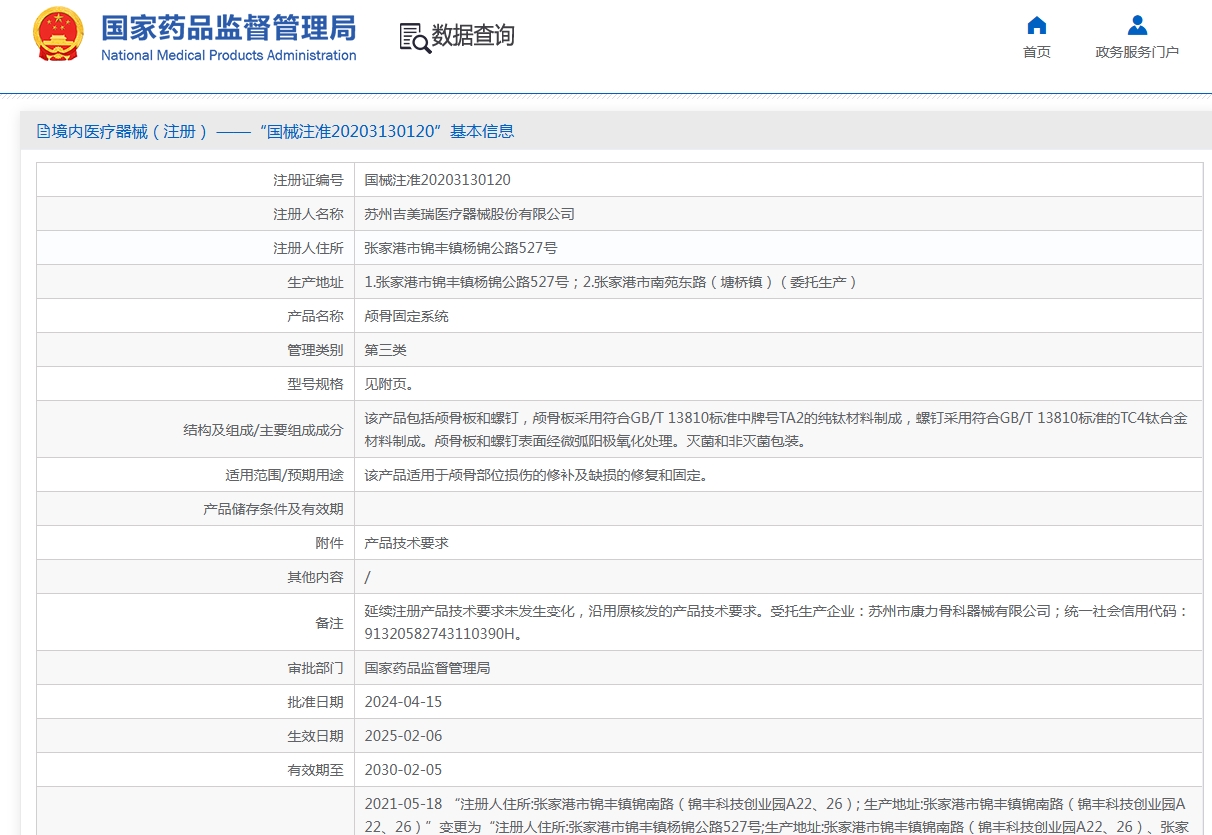Select remark text starting 延续注册产品技术要求
The width and height of the screenshot is (1212, 835).
pos(776,622)
